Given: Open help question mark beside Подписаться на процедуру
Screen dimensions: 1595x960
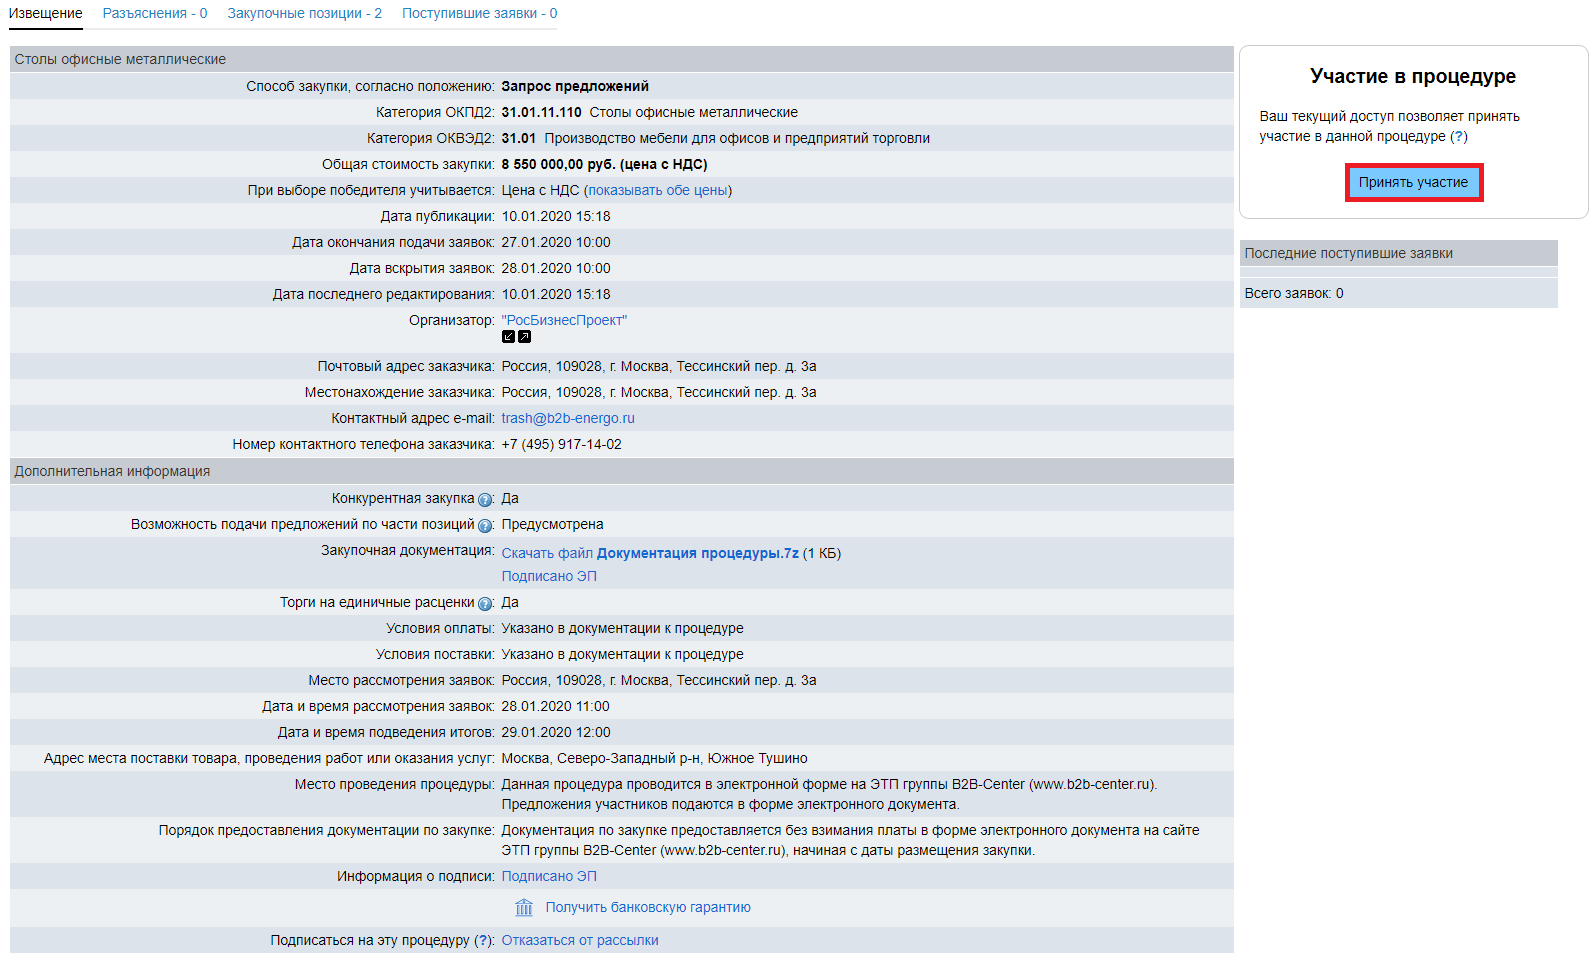Looking at the screenshot, I should click(483, 941).
